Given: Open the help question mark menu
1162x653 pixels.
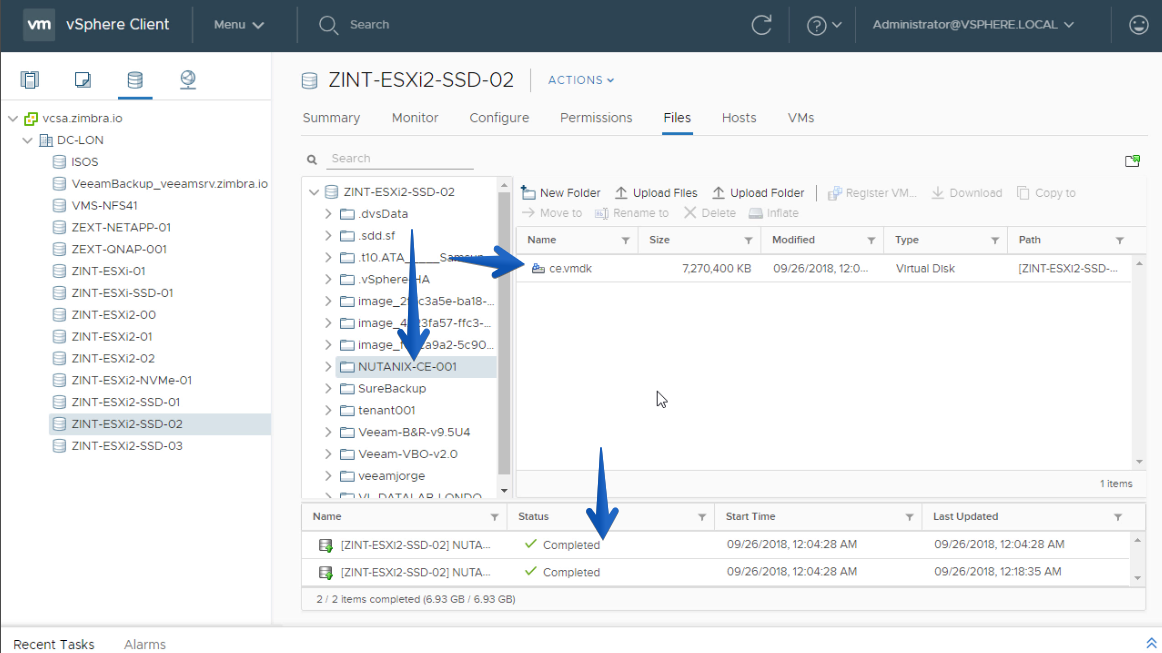Looking at the screenshot, I should point(823,25).
